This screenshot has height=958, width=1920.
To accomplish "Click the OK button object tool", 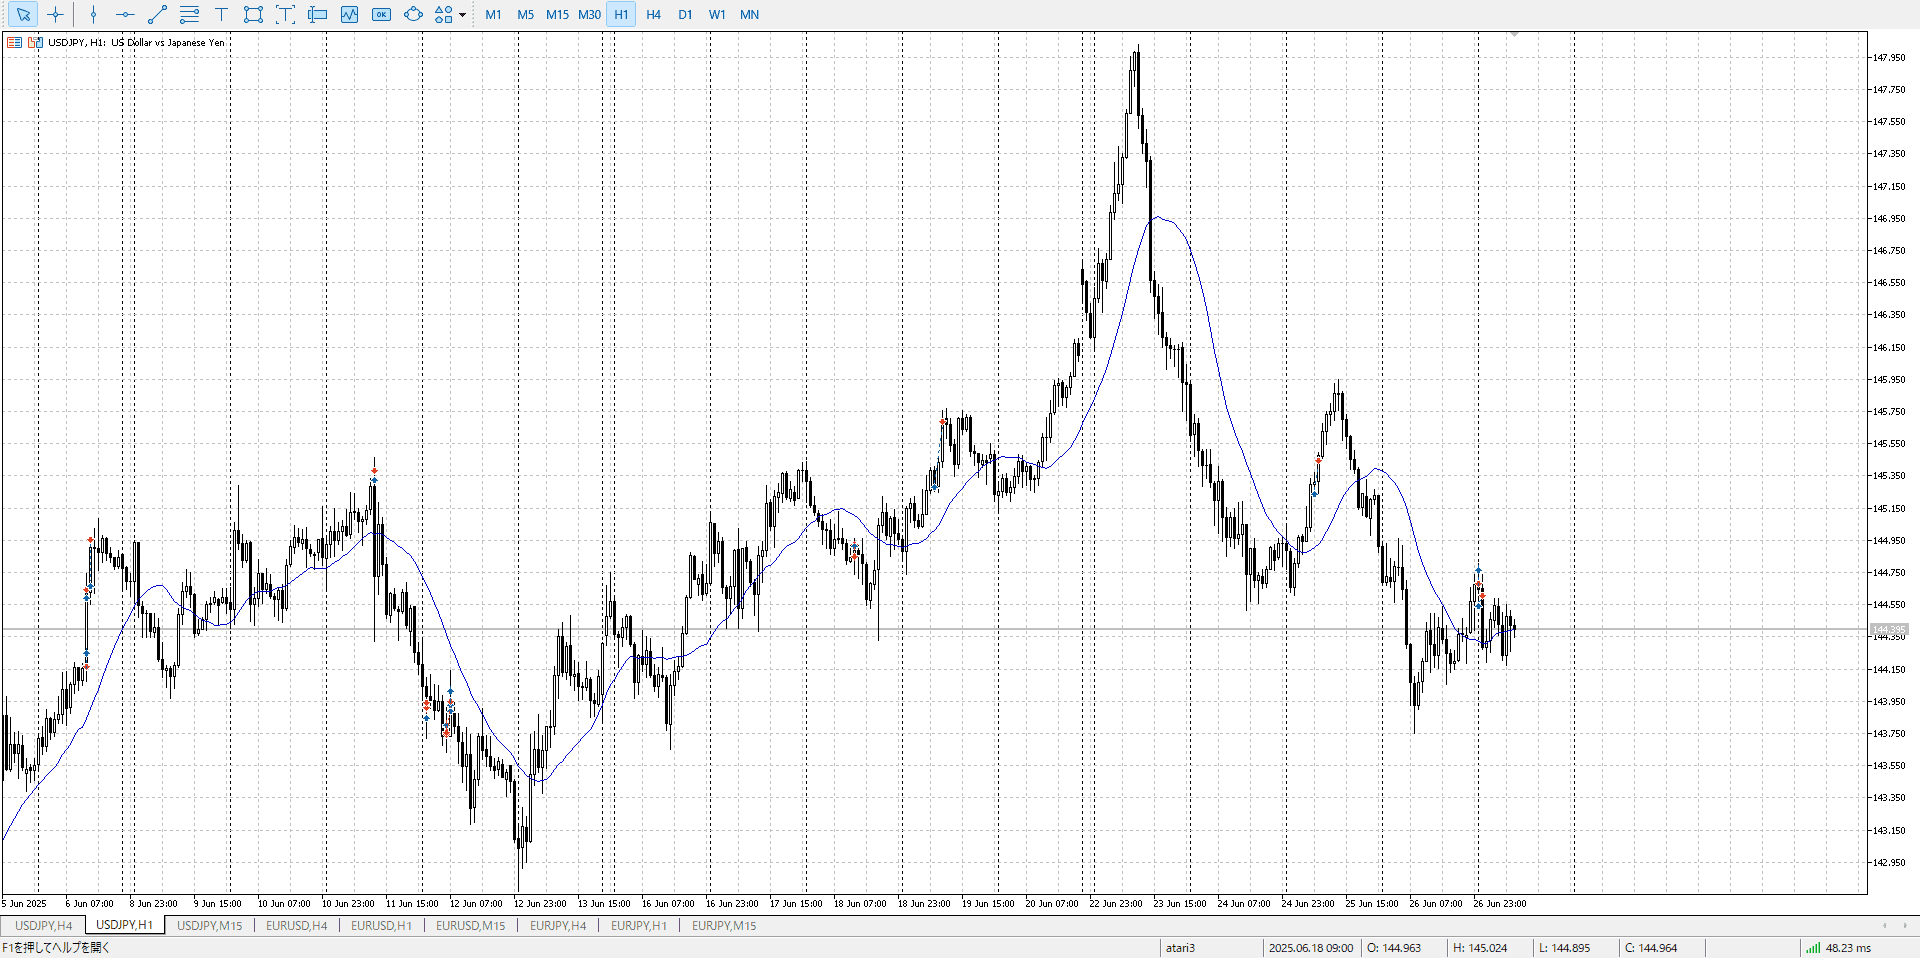I will tap(381, 15).
